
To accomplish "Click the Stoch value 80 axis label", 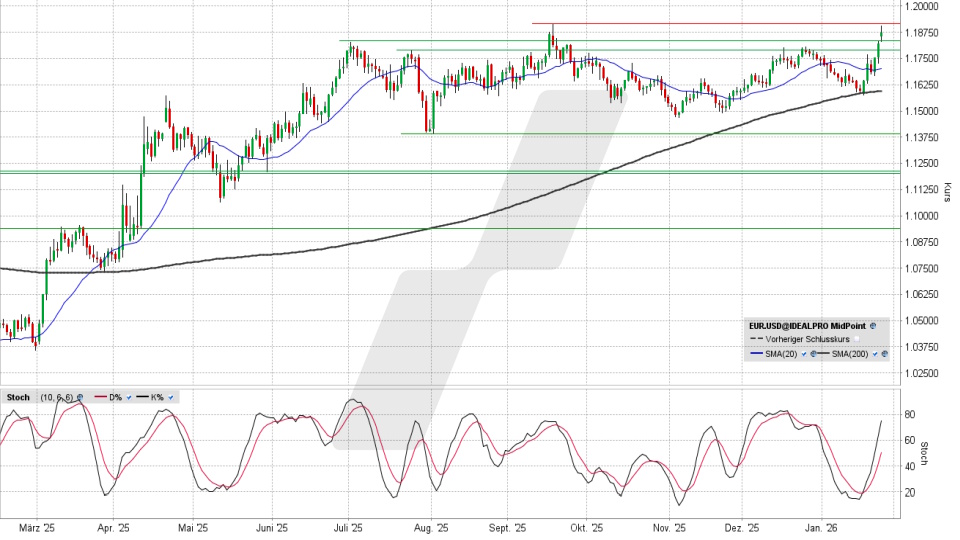I will point(911,414).
